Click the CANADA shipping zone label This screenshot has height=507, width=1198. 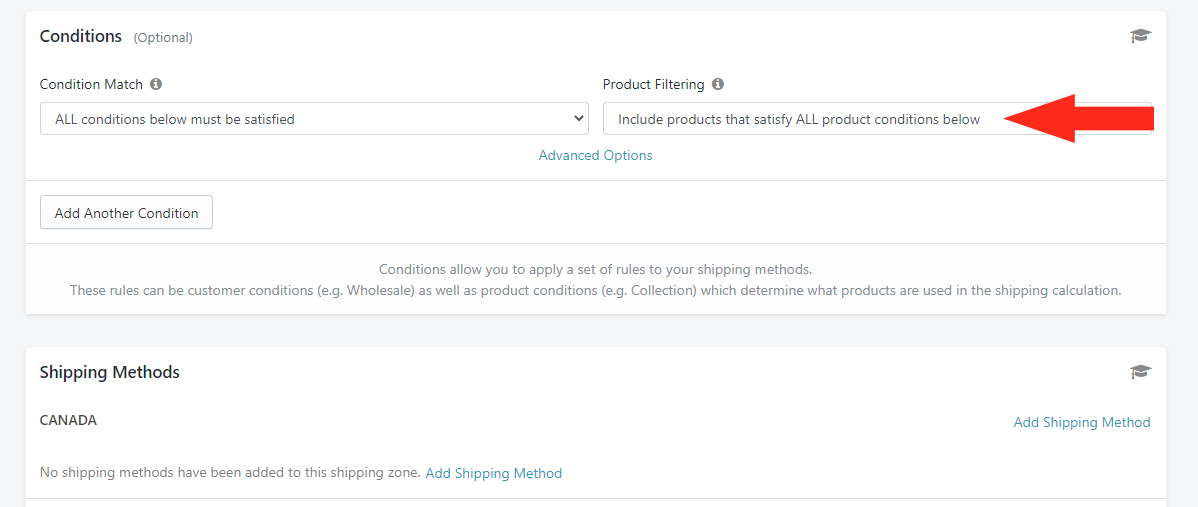pos(68,420)
